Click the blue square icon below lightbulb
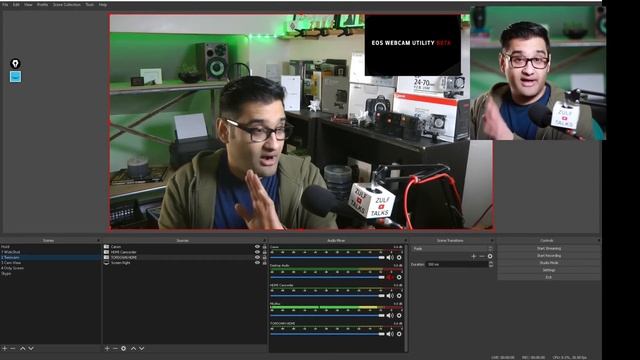Image resolution: width=640 pixels, height=360 pixels. [16, 77]
